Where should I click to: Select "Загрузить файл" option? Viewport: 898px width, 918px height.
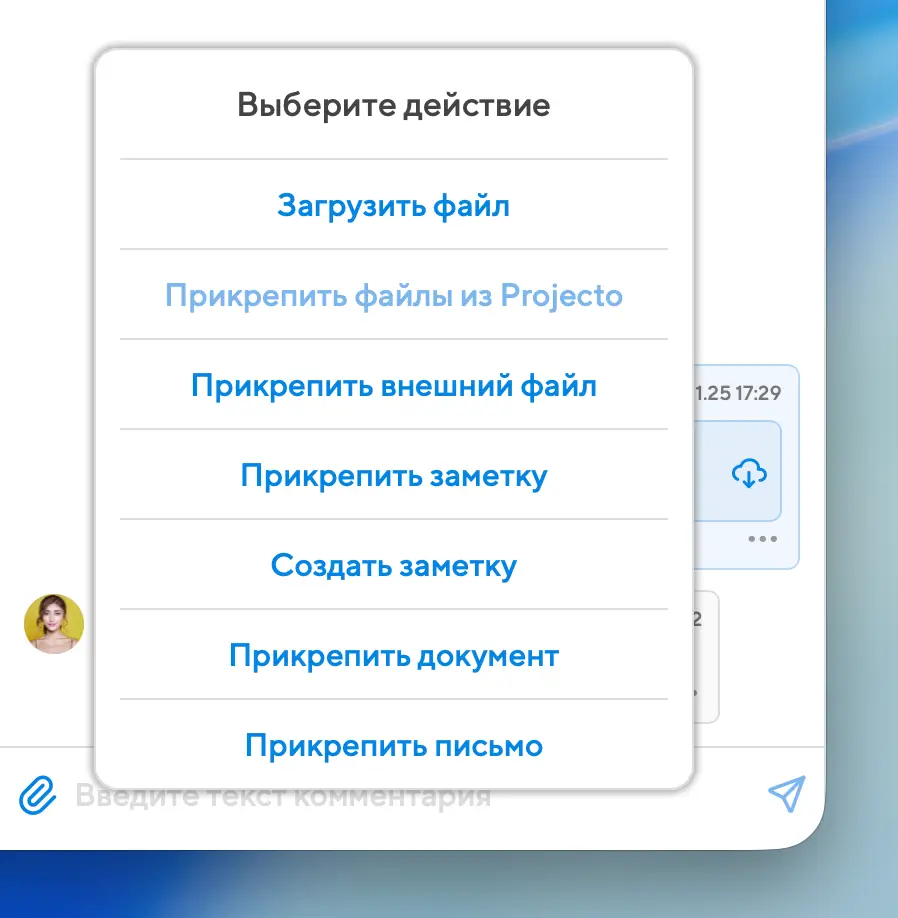click(x=393, y=206)
